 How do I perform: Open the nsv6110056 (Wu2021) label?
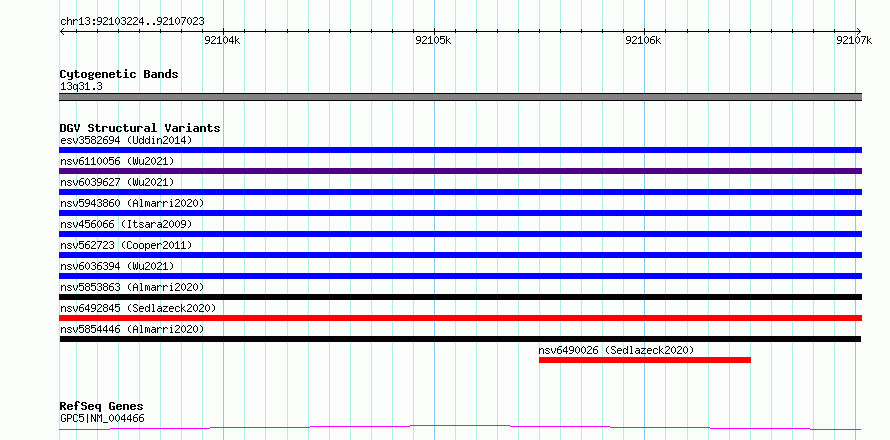tap(117, 161)
